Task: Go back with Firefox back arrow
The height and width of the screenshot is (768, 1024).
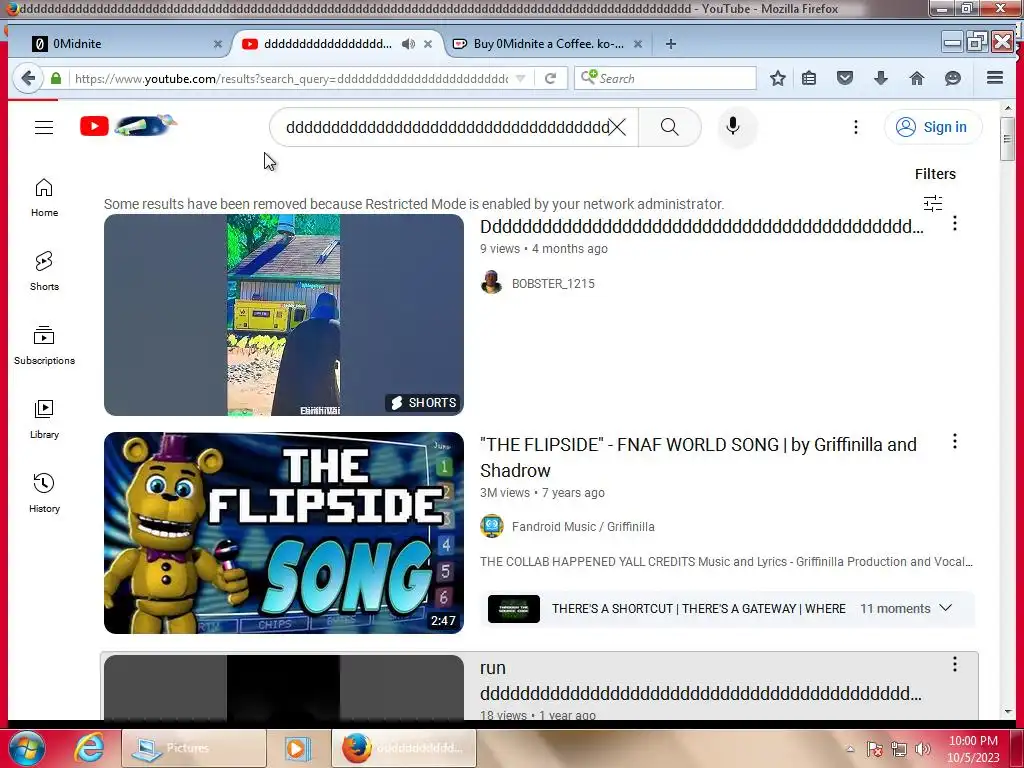Action: pos(27,78)
